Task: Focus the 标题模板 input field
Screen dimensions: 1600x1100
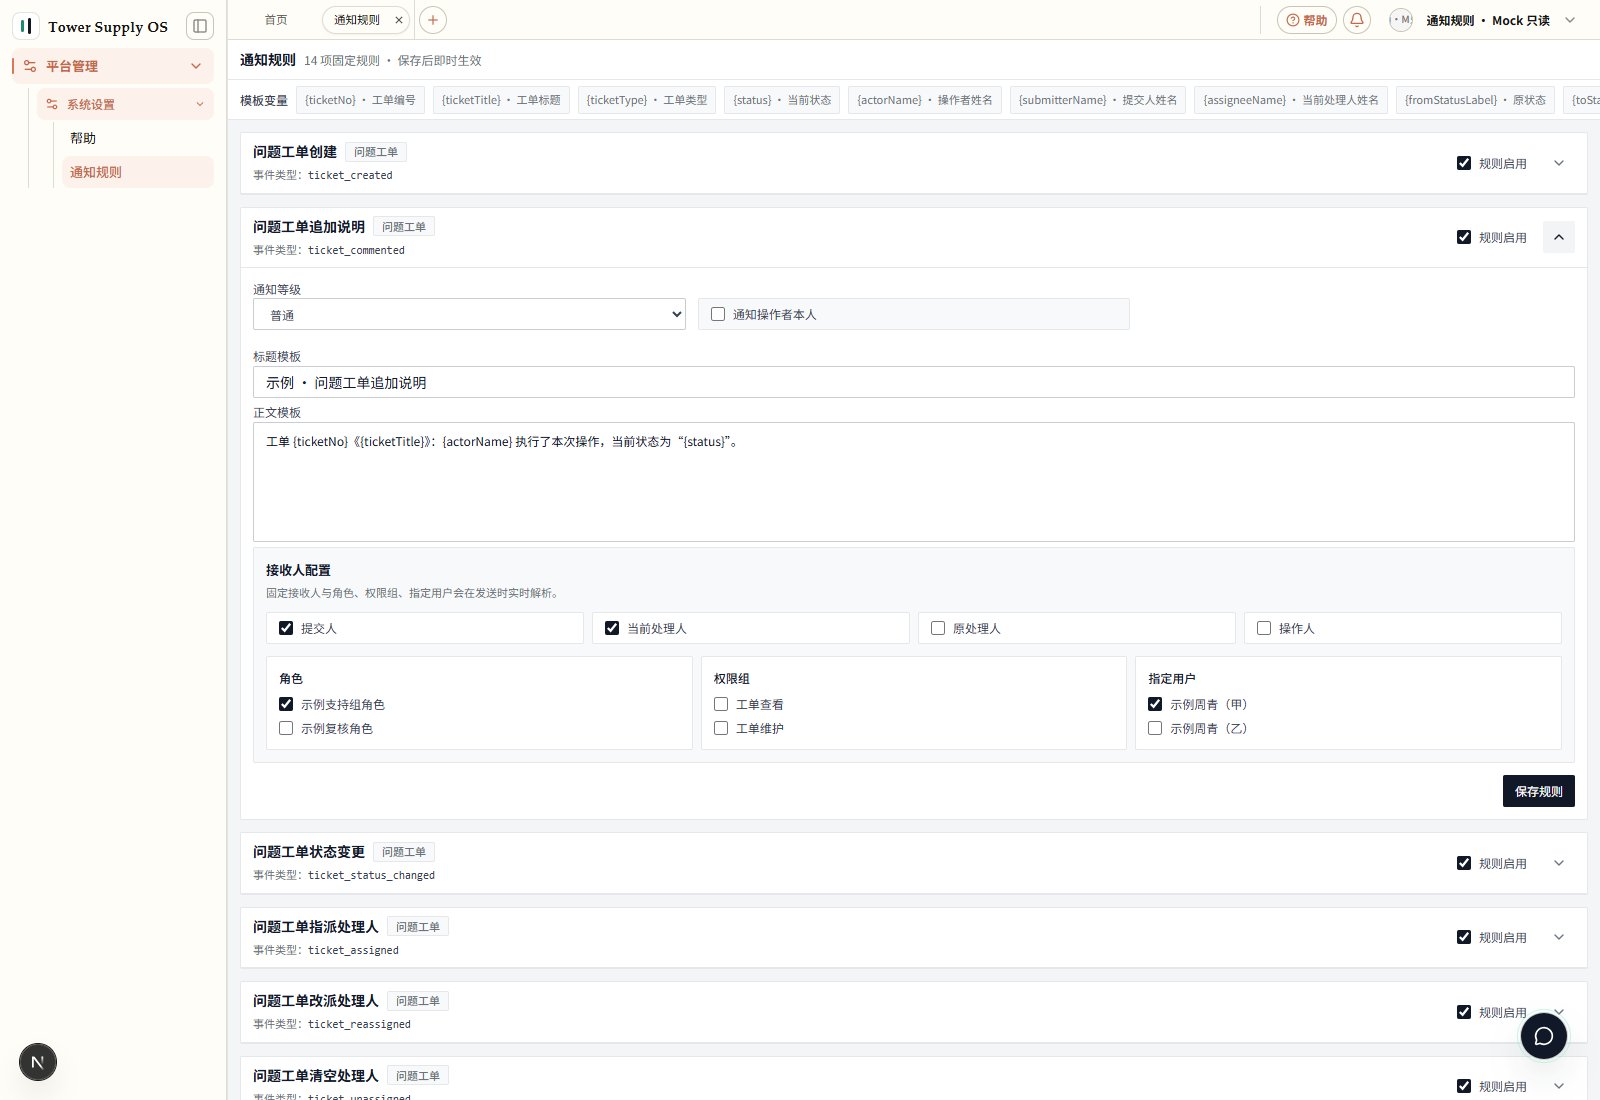Action: pyautogui.click(x=913, y=382)
